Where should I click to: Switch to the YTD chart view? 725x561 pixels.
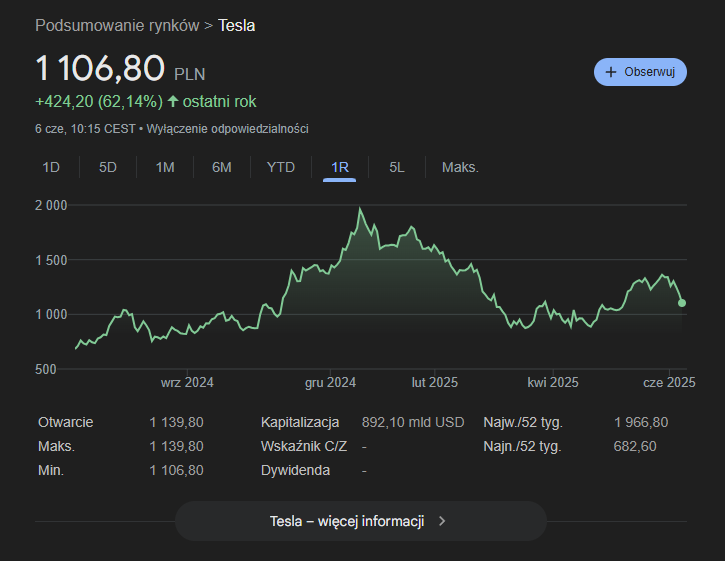coord(281,167)
